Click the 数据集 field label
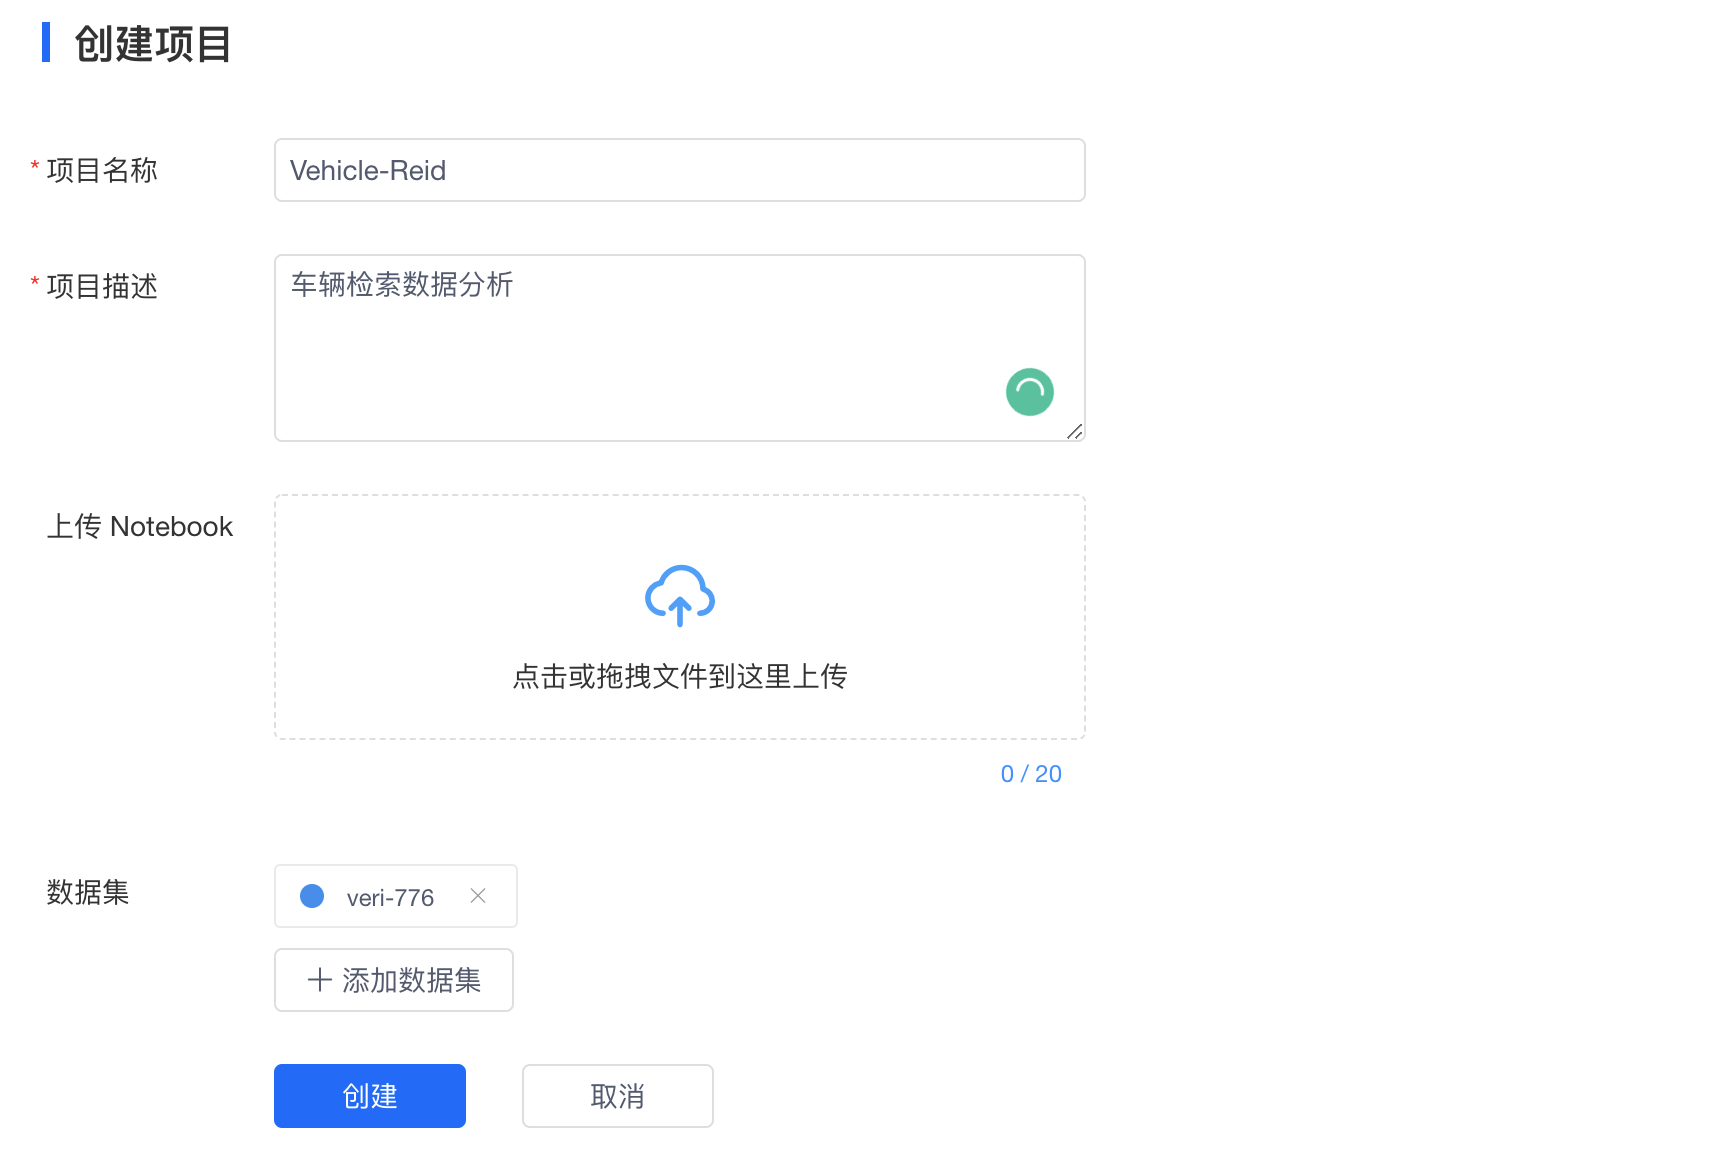This screenshot has width=1726, height=1156. pos(88,893)
